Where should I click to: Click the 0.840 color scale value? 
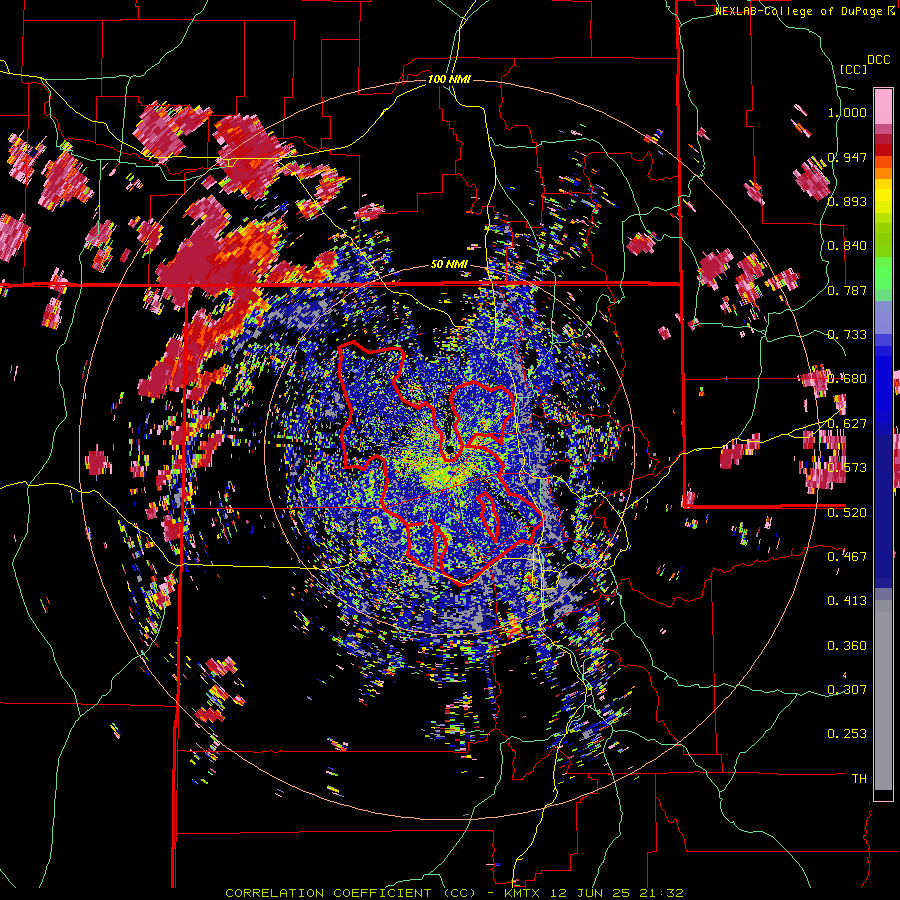pyautogui.click(x=847, y=246)
